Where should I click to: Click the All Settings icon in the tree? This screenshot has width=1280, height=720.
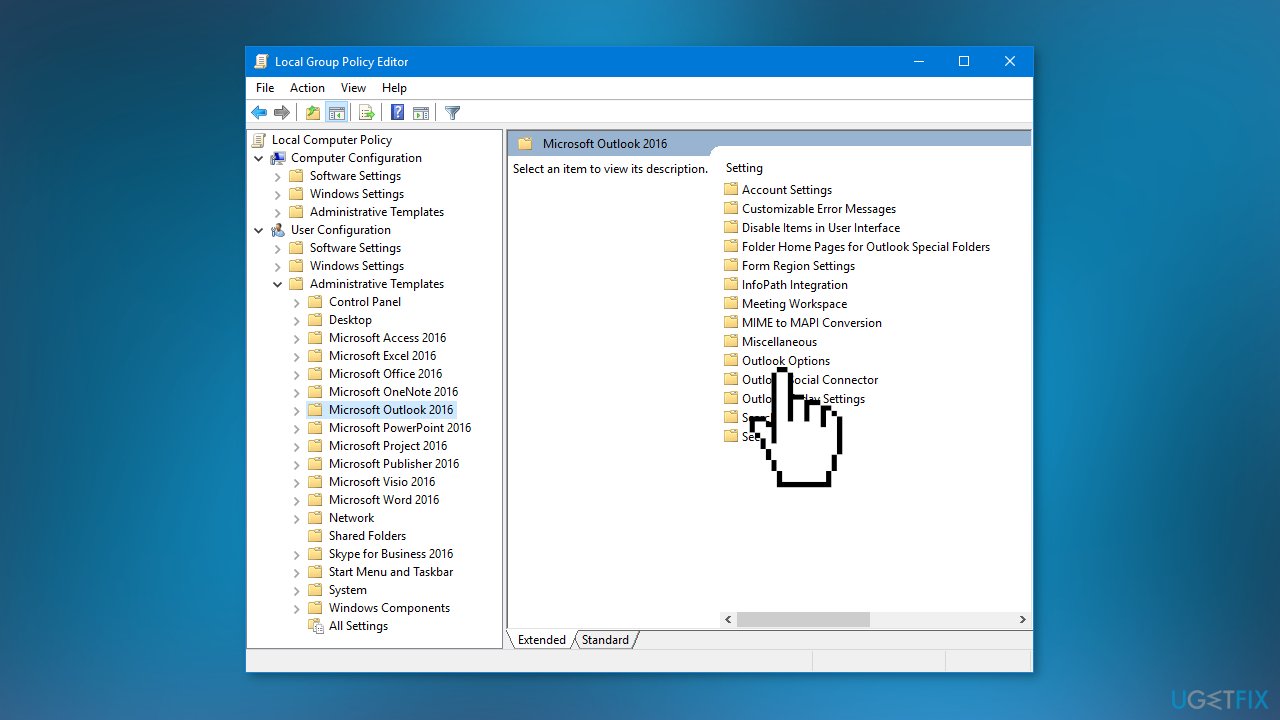point(316,626)
